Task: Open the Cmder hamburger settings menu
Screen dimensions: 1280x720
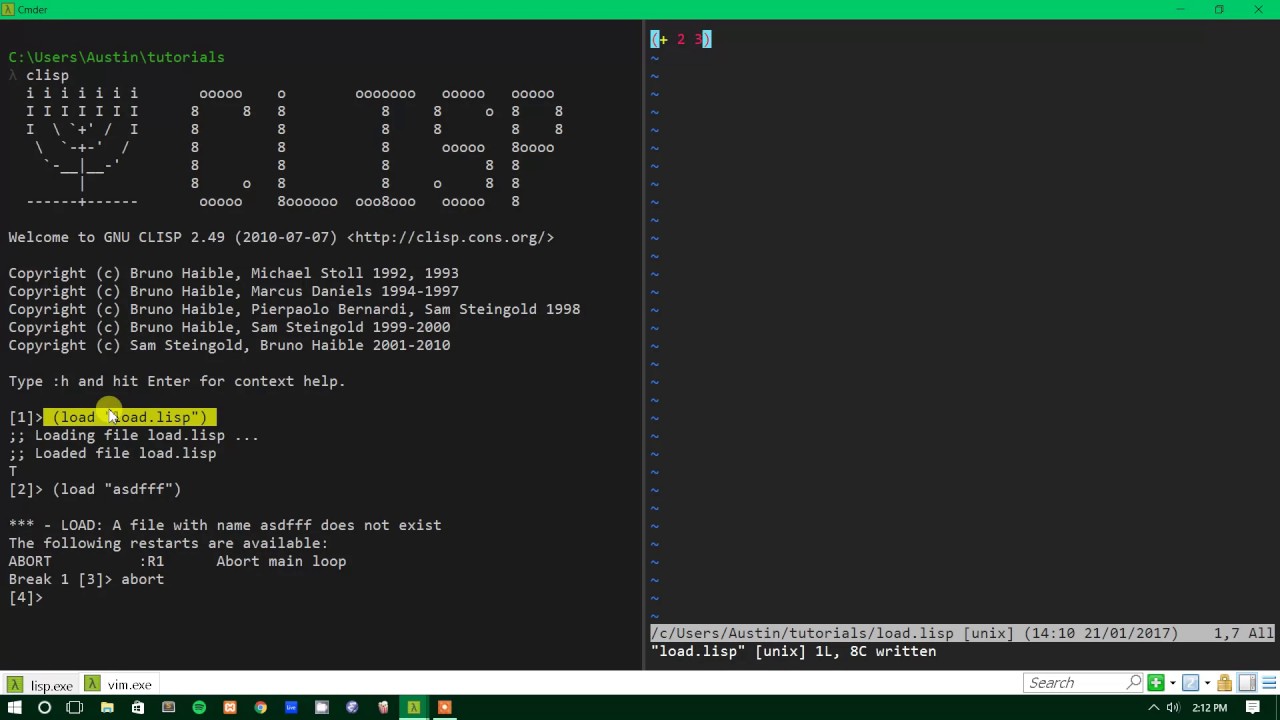Action: tap(1267, 683)
